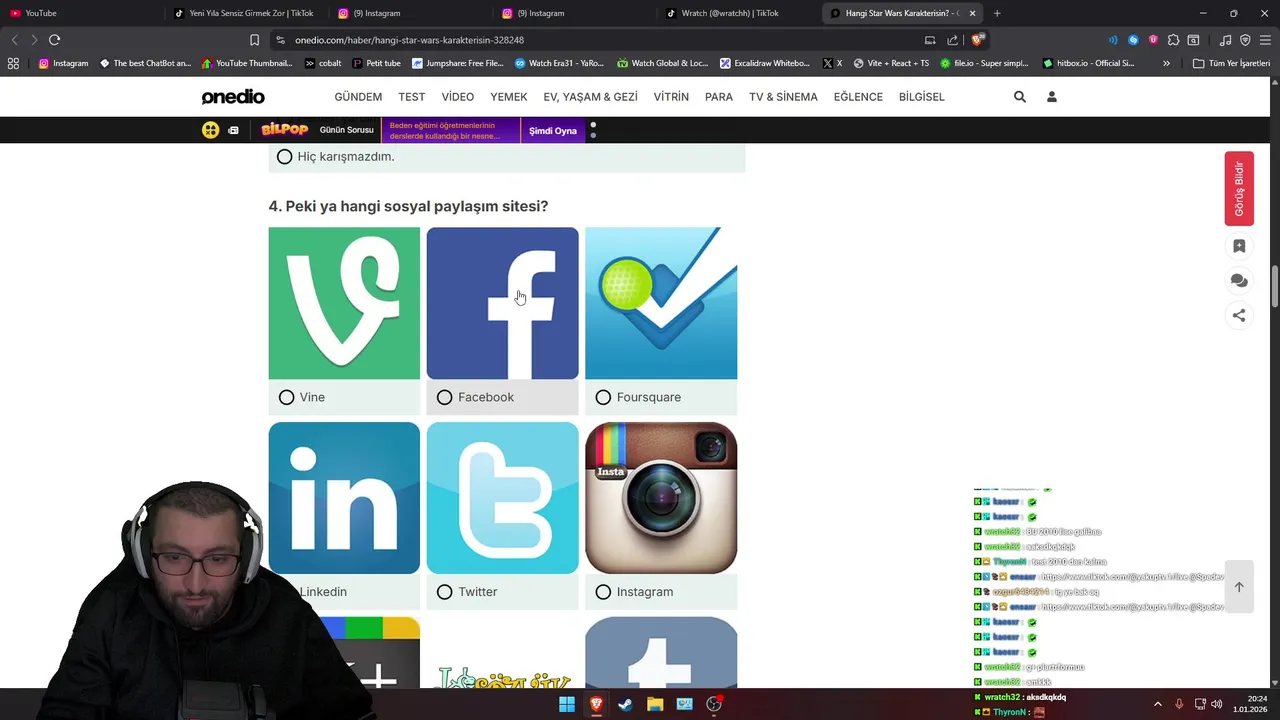The image size is (1280, 720).
Task: Open the cobalt bookmark
Action: pyautogui.click(x=323, y=63)
